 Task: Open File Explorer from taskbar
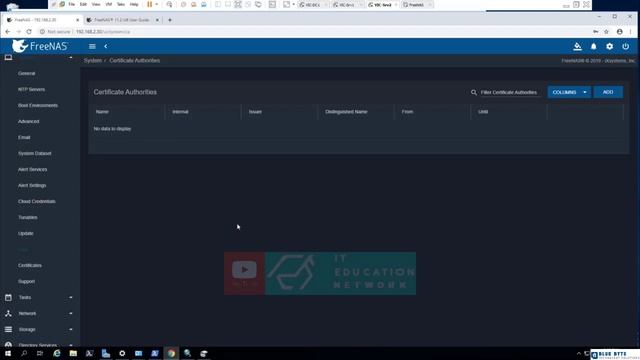(73, 353)
